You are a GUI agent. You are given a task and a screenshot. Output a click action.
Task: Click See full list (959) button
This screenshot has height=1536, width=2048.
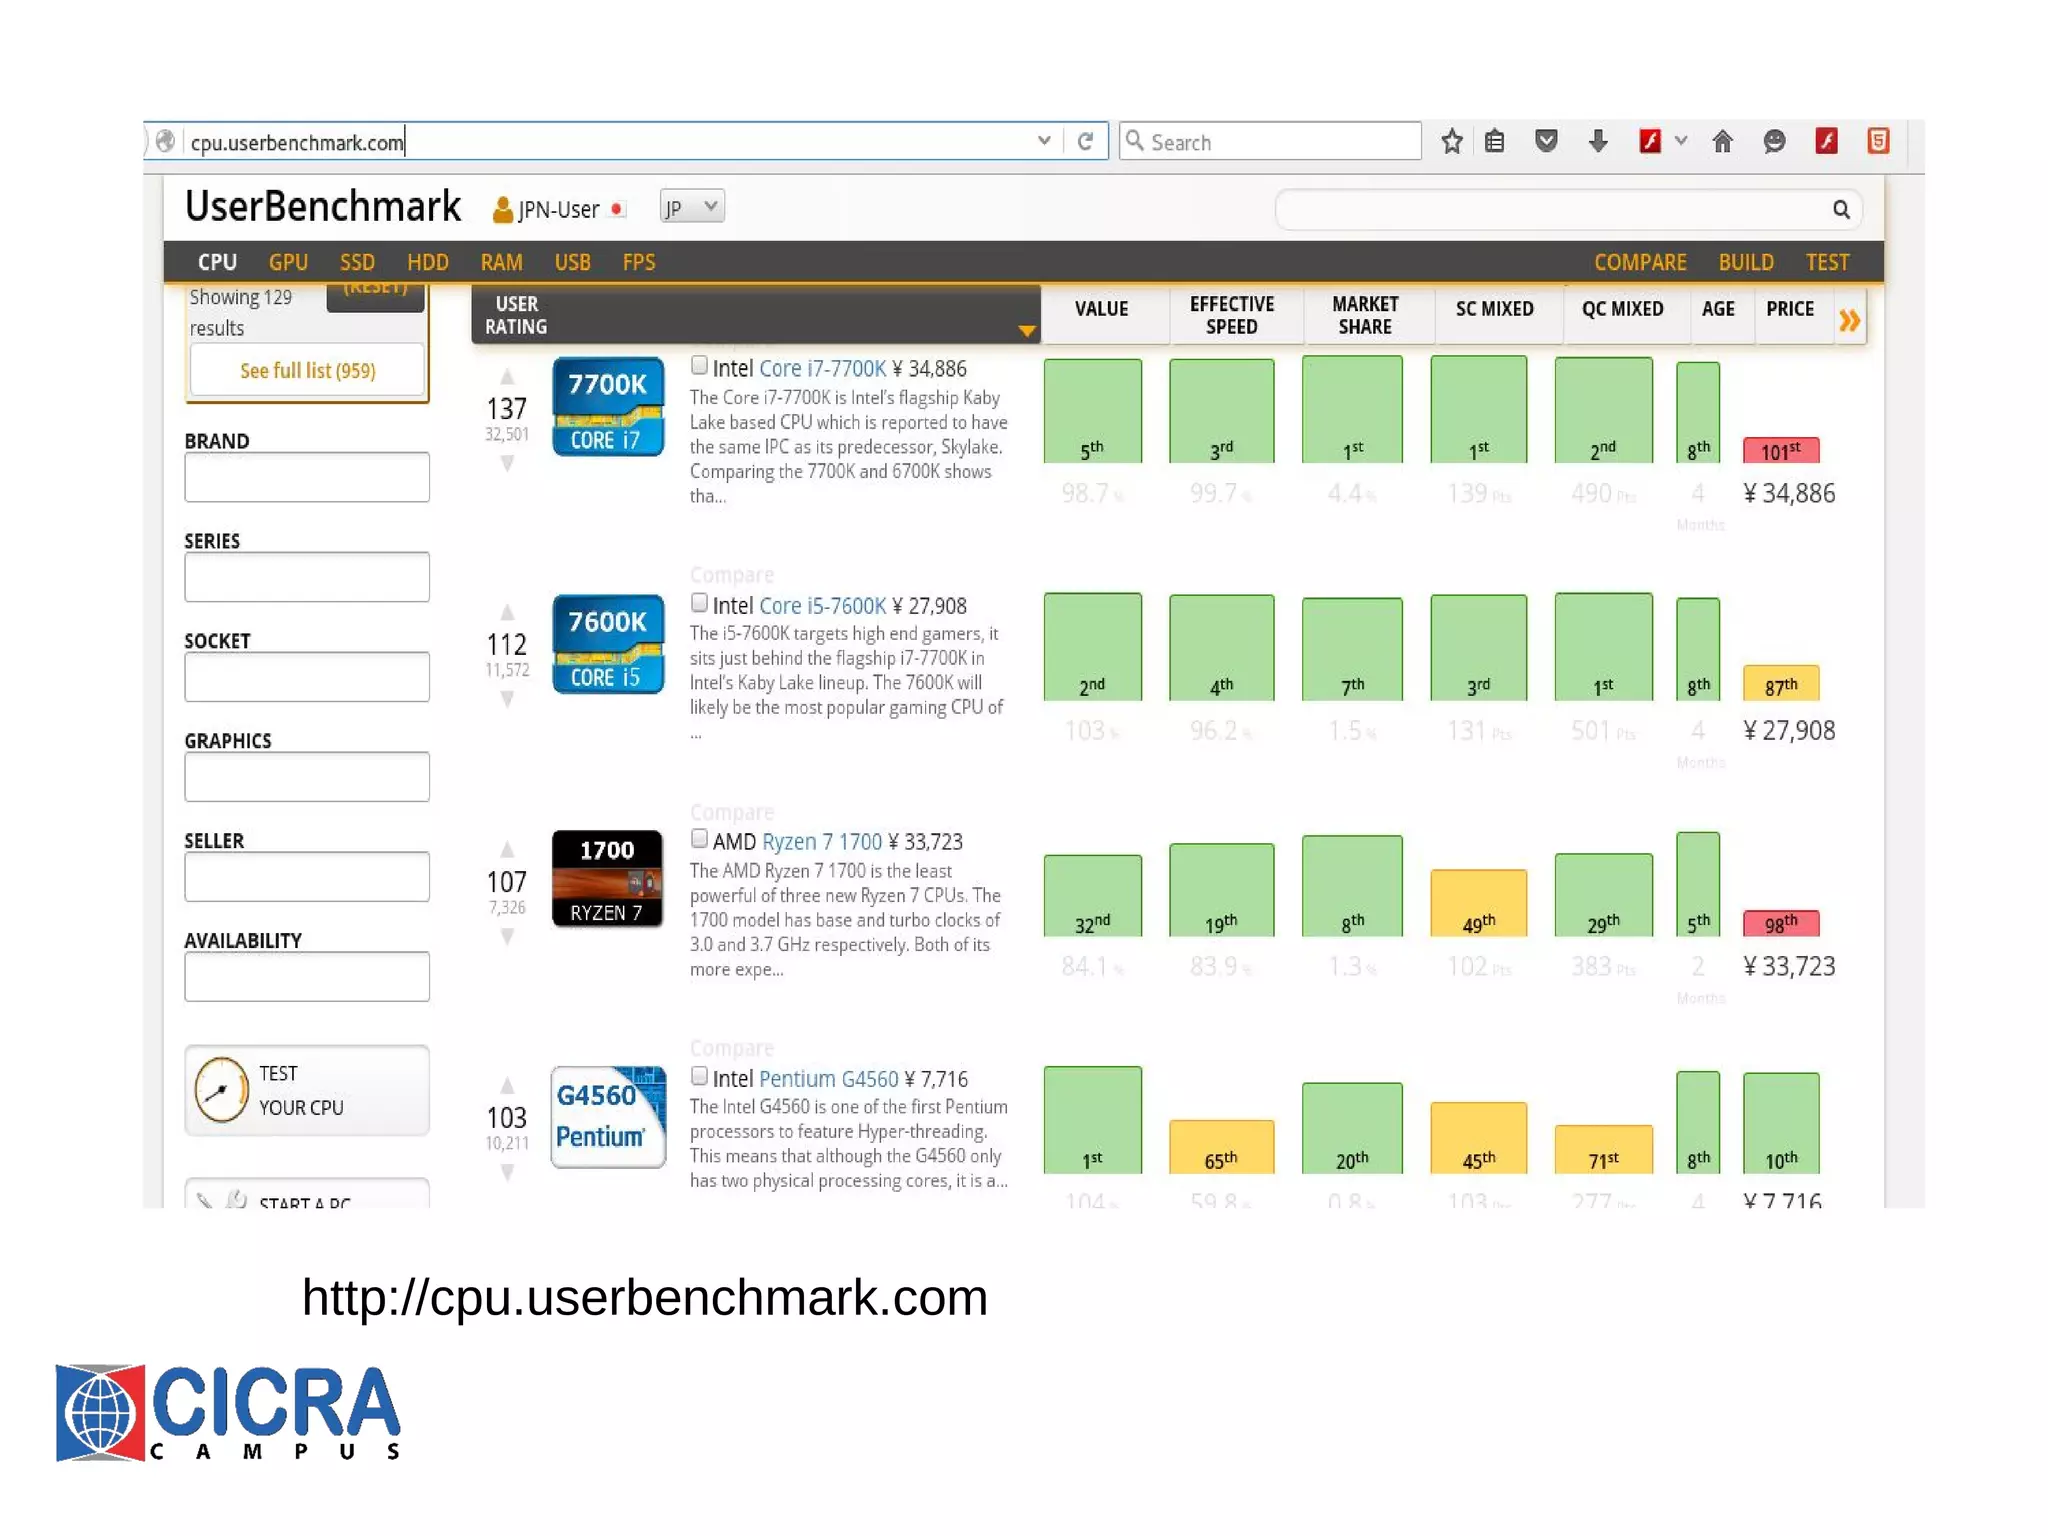(307, 370)
